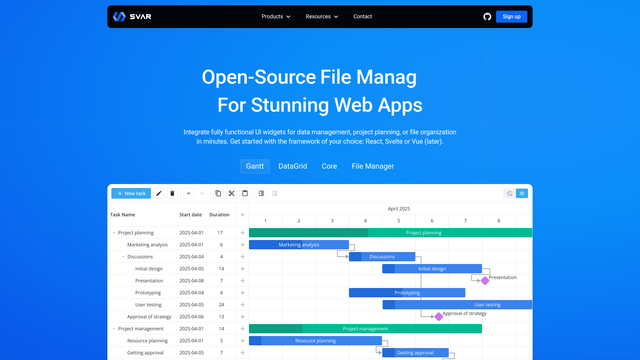Move task down with arrow icon

pyautogui.click(x=202, y=193)
